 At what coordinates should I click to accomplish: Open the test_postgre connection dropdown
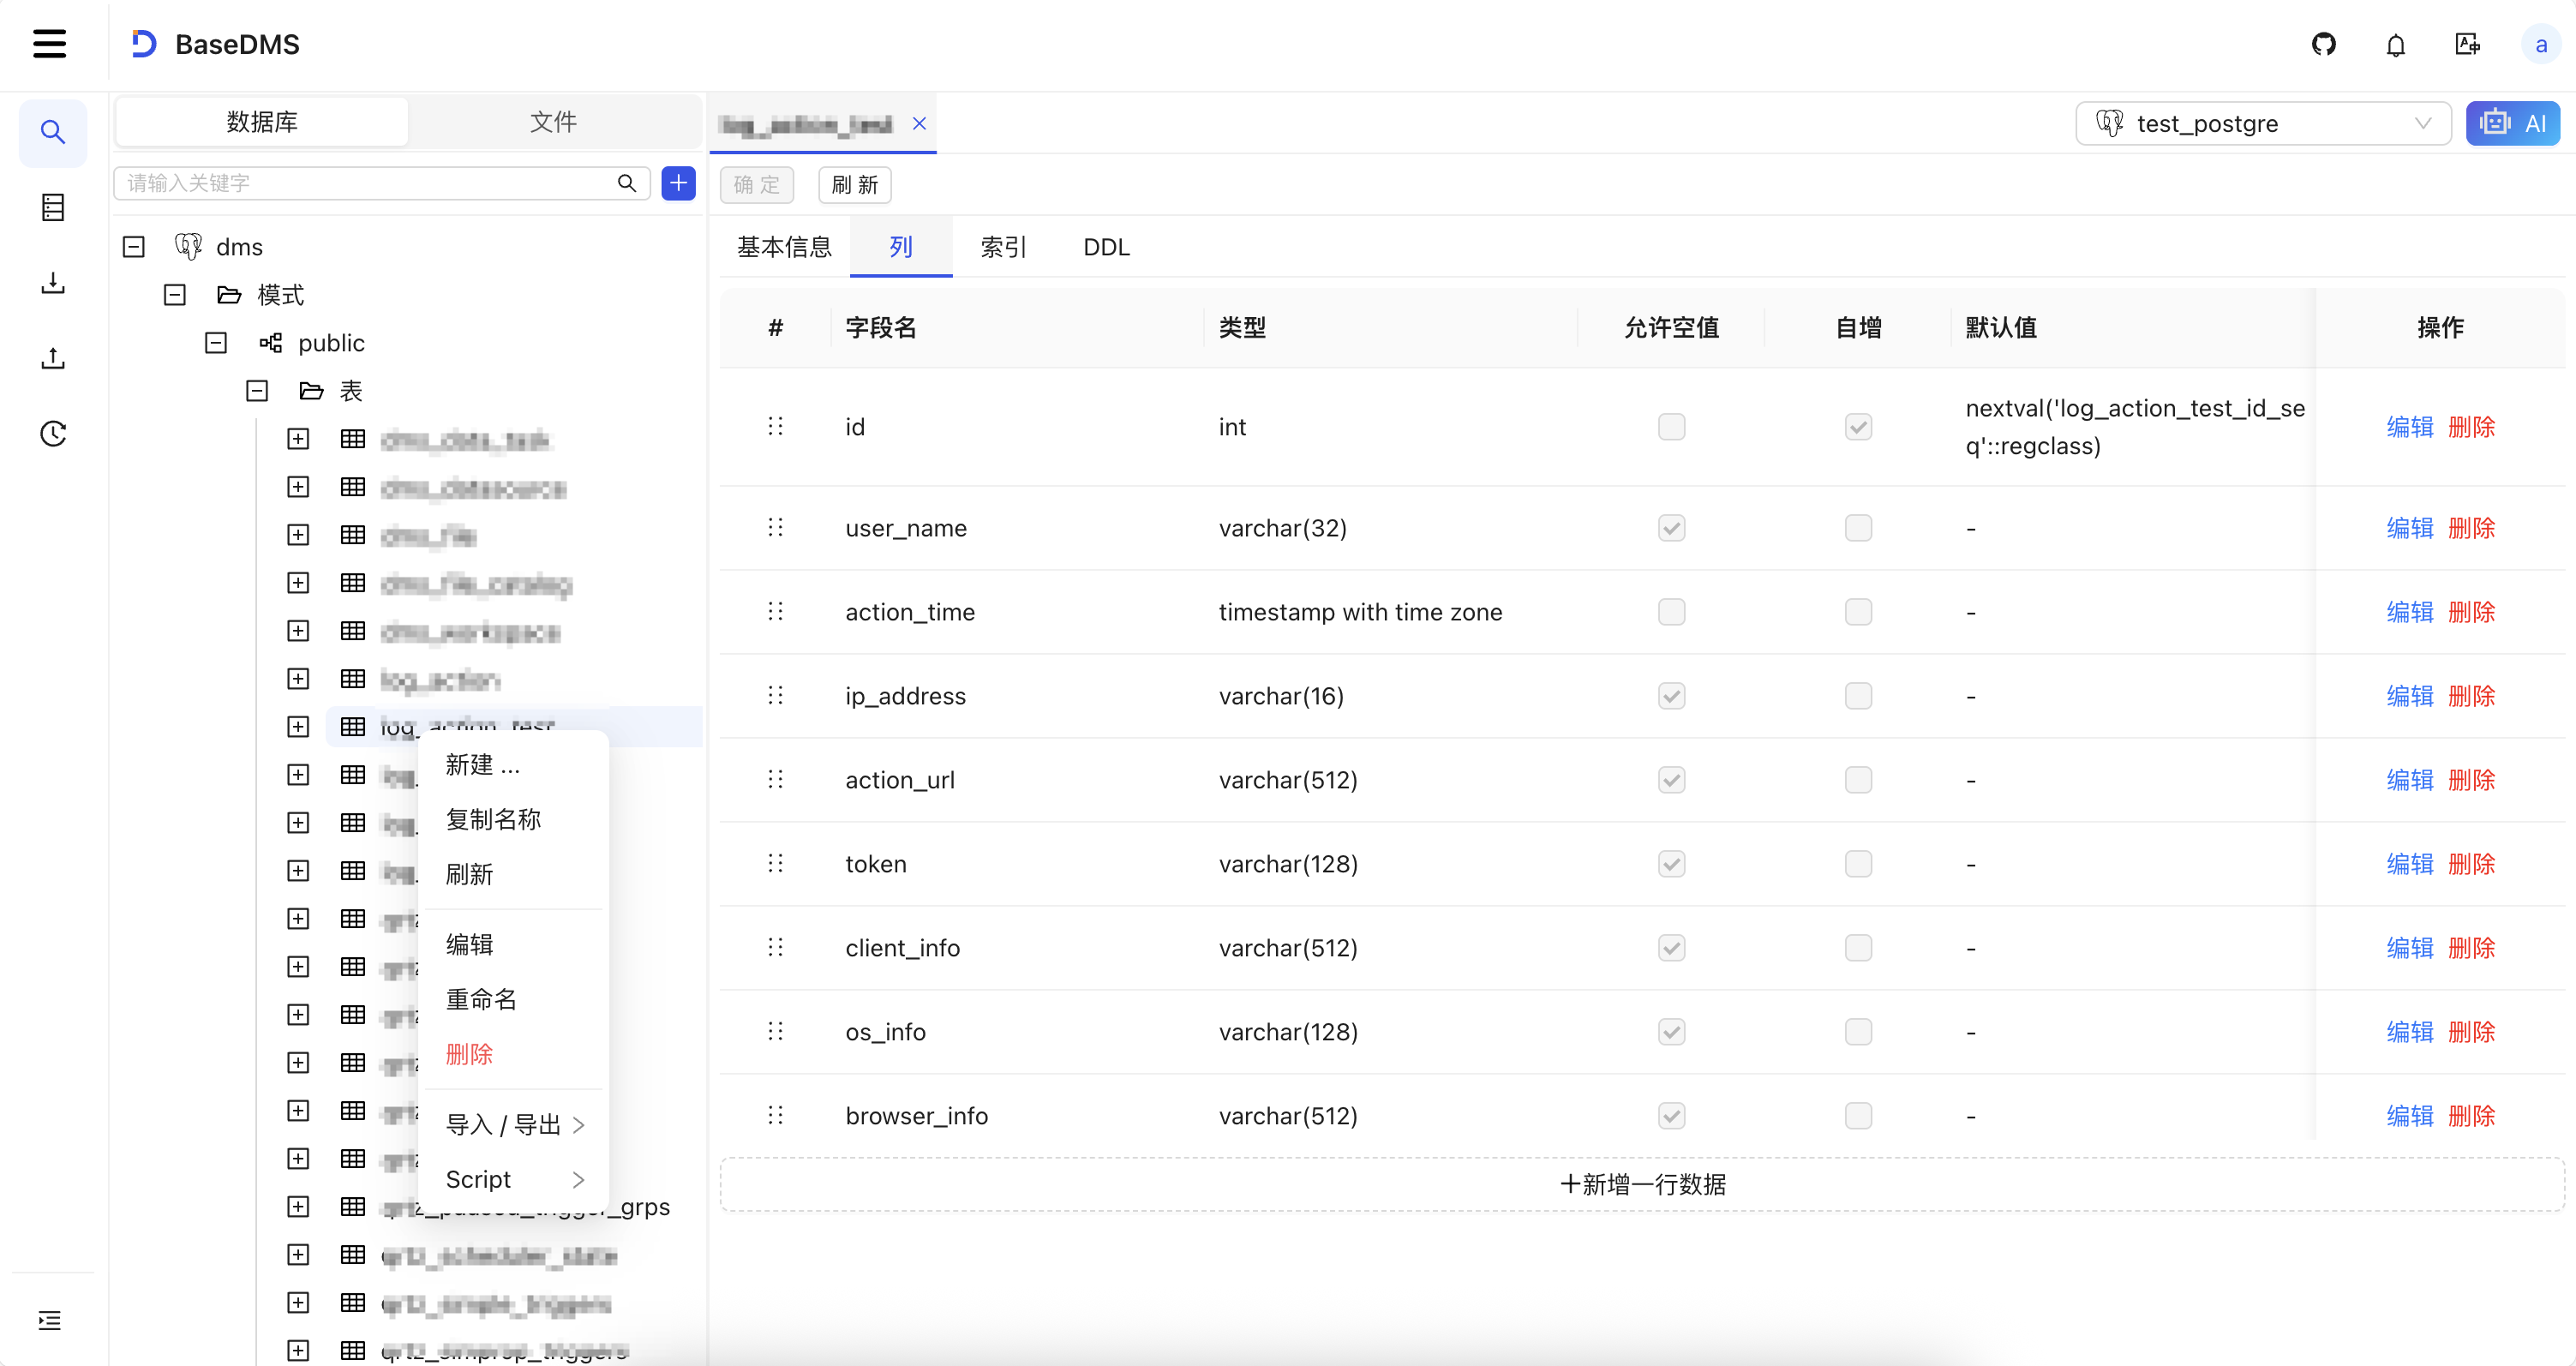coord(2263,123)
